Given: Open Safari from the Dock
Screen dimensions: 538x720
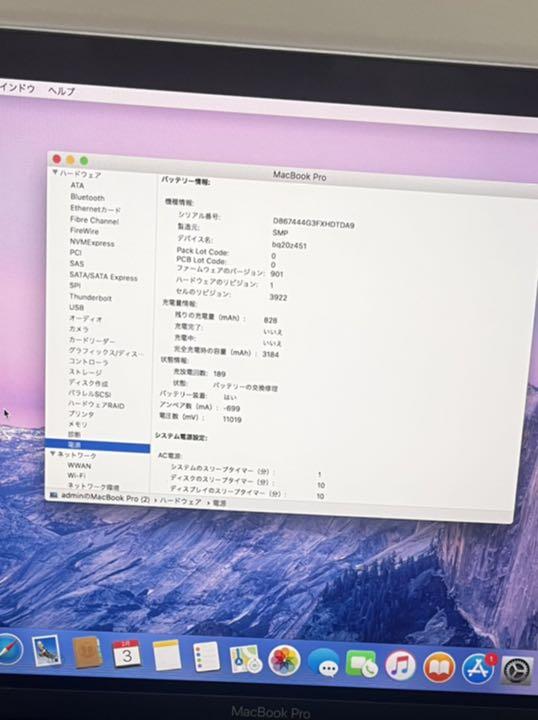Looking at the screenshot, I should click(9, 649).
